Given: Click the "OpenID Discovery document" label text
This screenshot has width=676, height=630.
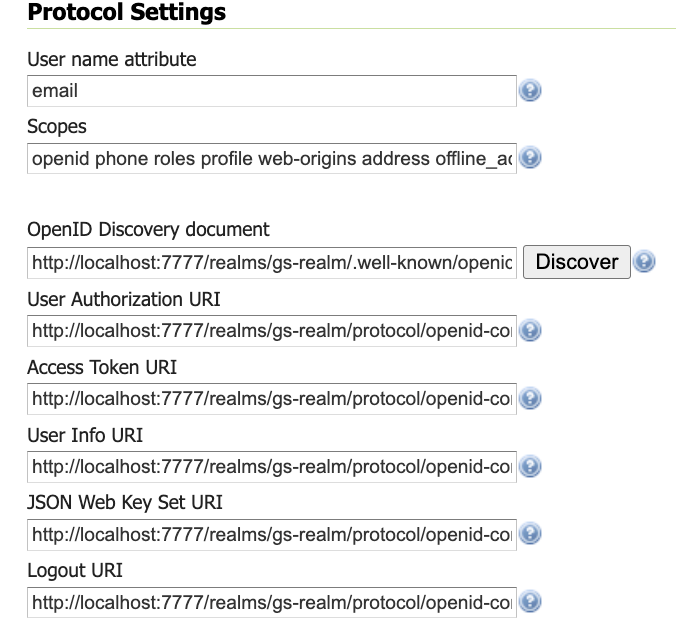Looking at the screenshot, I should point(148,229).
